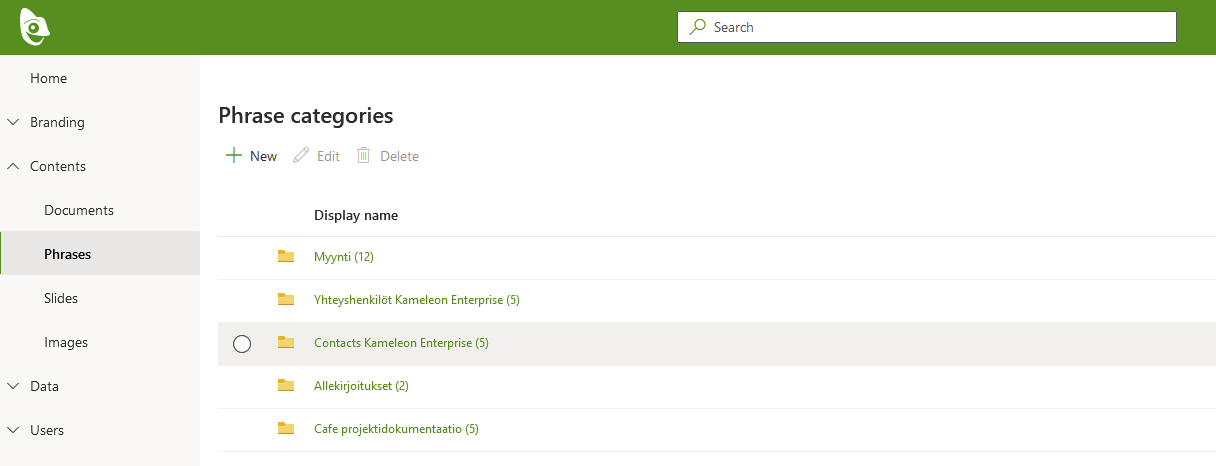Screen dimensions: 1216x466
Task: Expand the Branding menu section
Action: click(x=13, y=122)
